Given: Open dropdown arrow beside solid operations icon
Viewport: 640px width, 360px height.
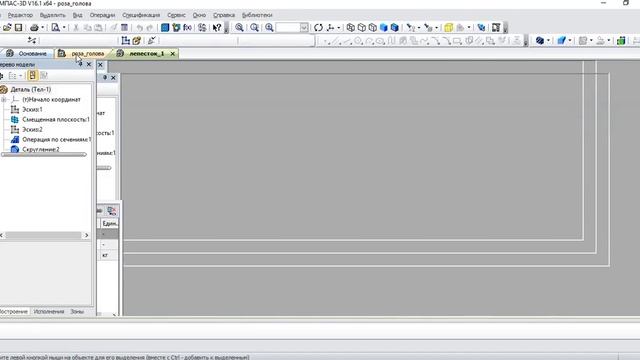Looking at the screenshot, I should [548, 40].
